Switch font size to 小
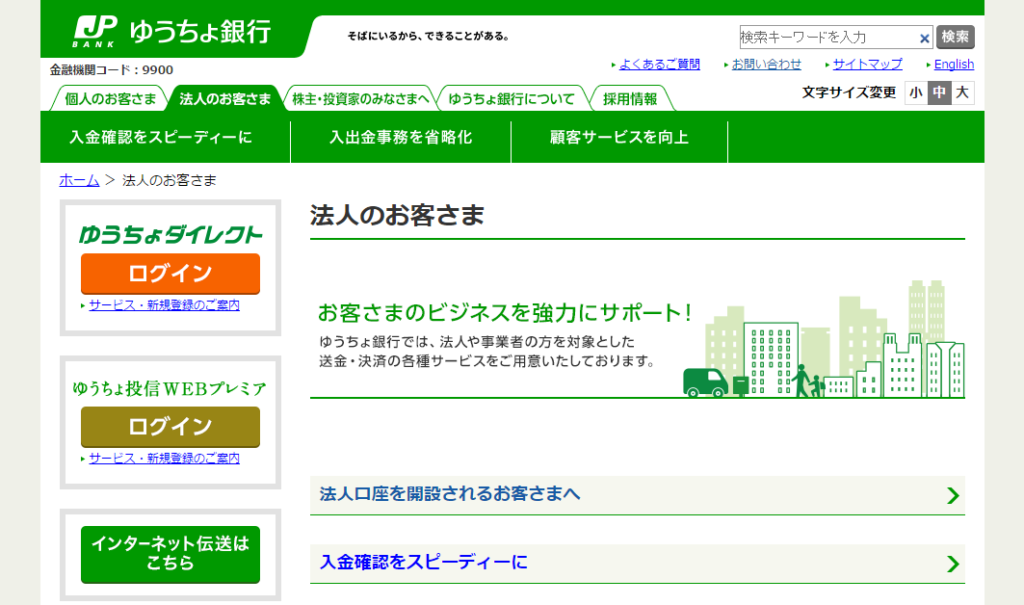 [915, 91]
